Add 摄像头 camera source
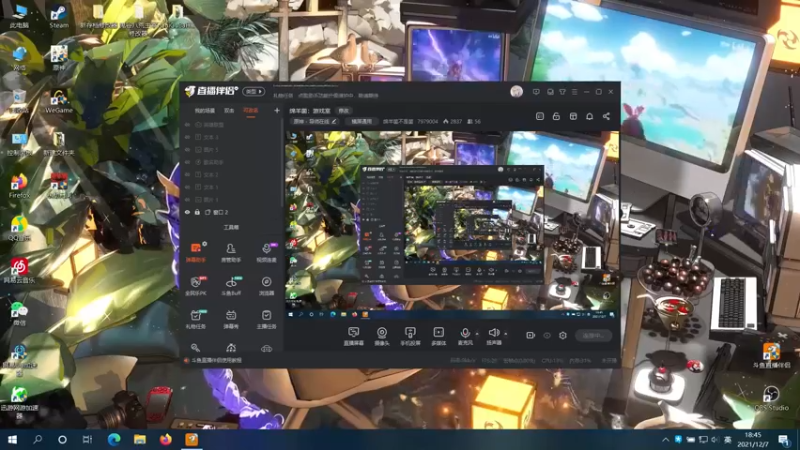 point(382,336)
